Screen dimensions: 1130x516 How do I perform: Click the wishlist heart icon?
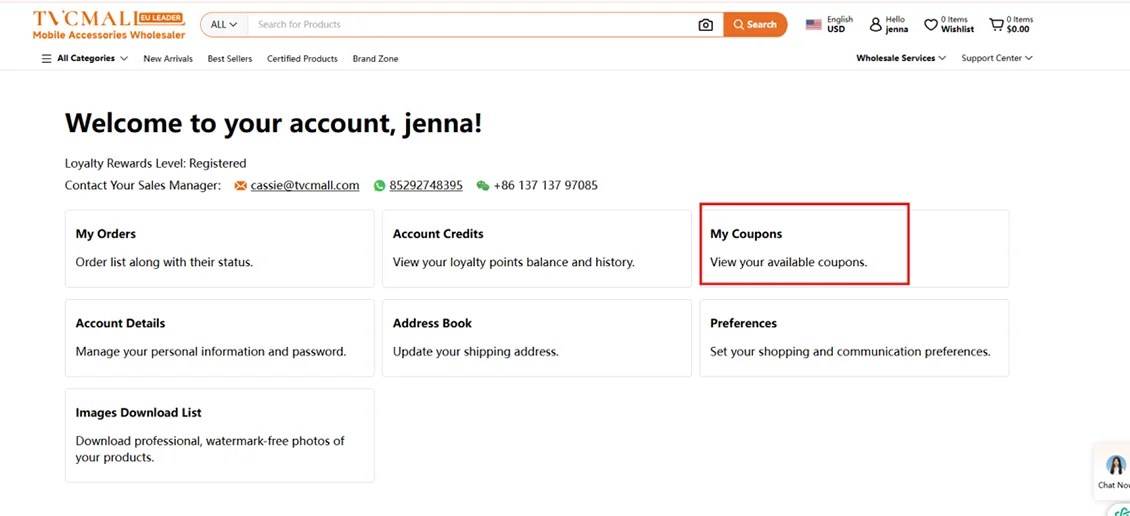click(x=930, y=24)
